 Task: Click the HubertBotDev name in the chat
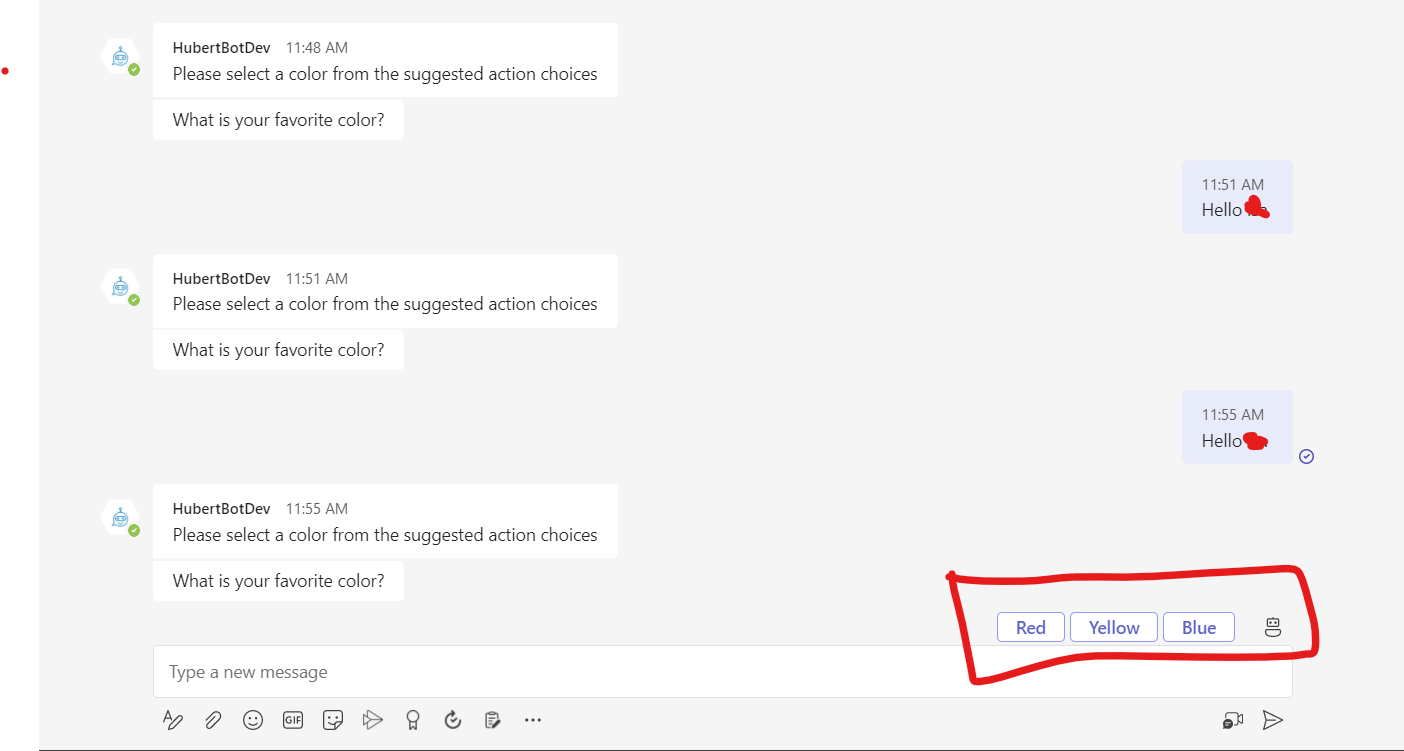[x=221, y=508]
